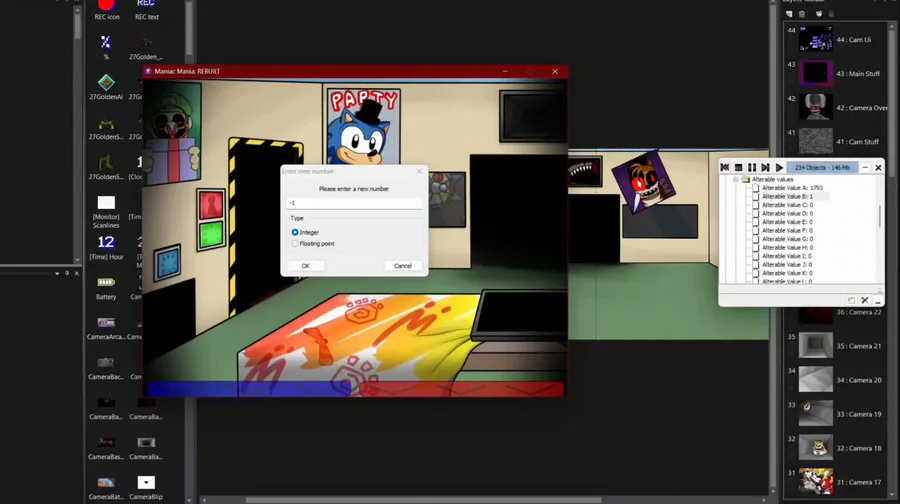This screenshot has width=900, height=504.
Task: Click OK in the number dialog
Action: 305,266
